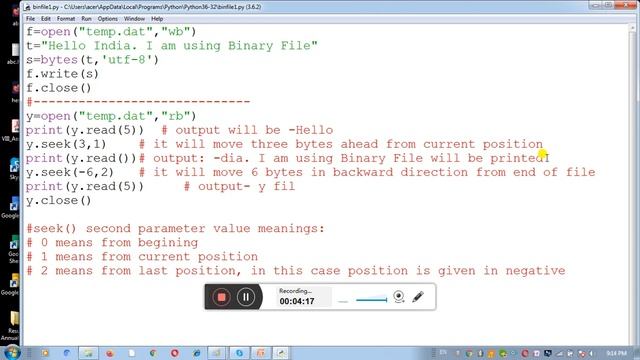Open the volume icon in the system tray
The image size is (640, 360).
pyautogui.click(x=591, y=353)
